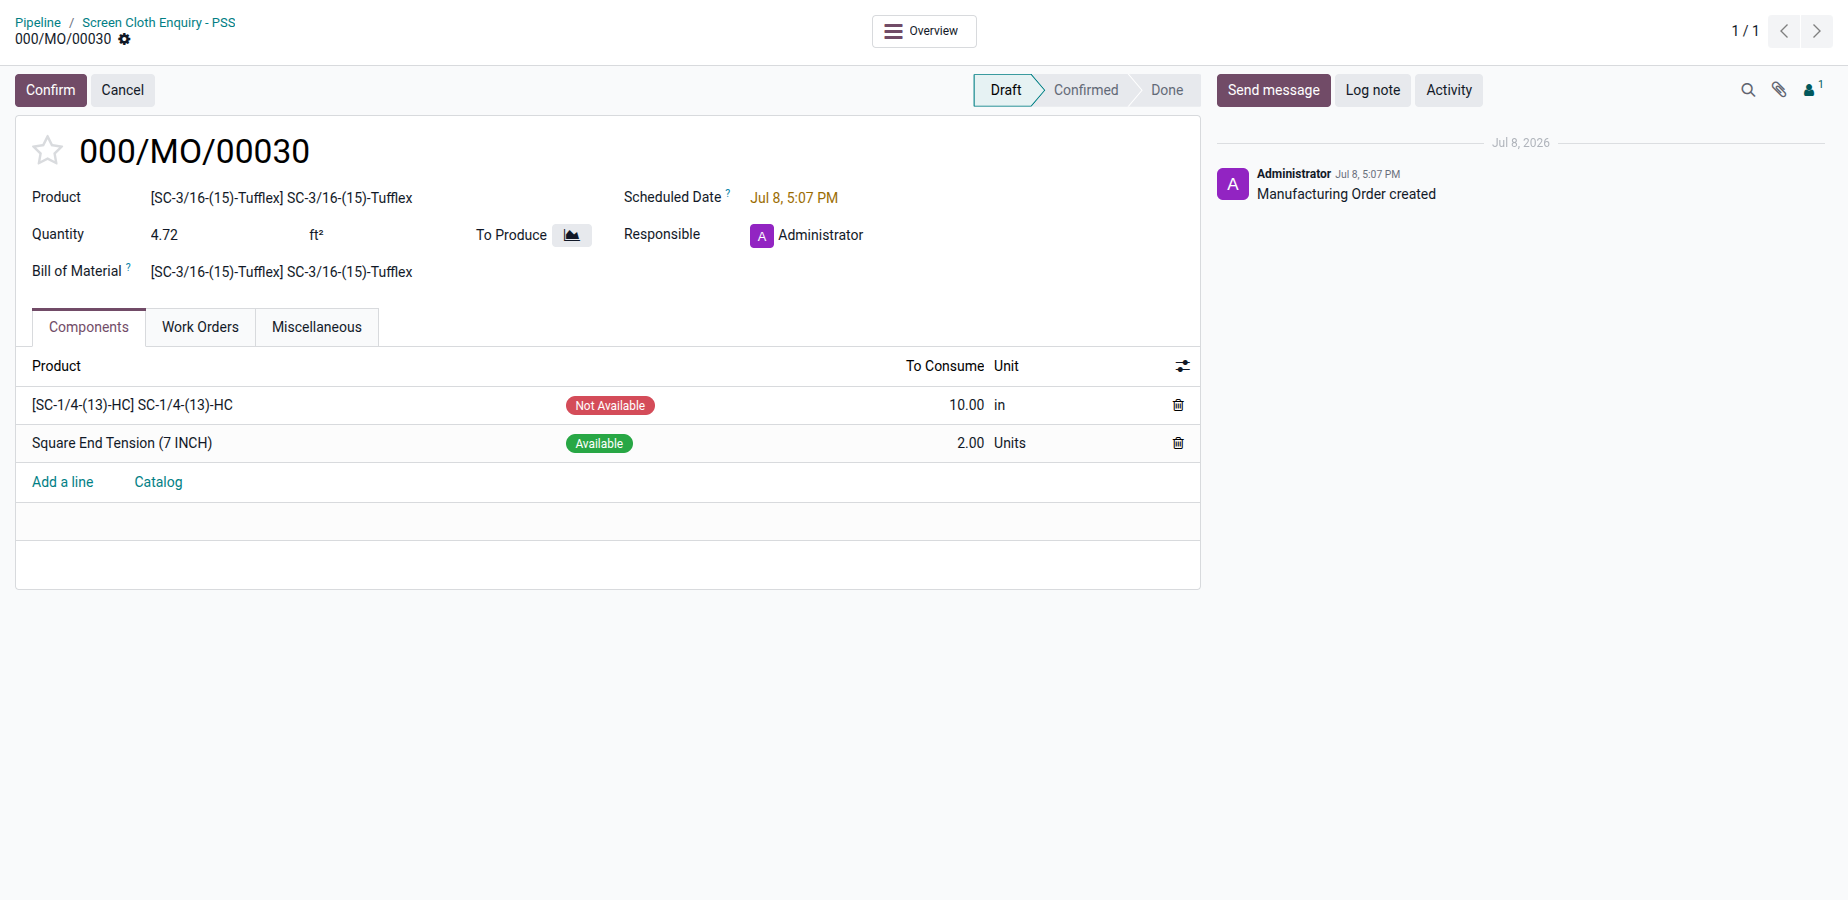
Task: Go to previous record arrow
Action: (x=1784, y=31)
